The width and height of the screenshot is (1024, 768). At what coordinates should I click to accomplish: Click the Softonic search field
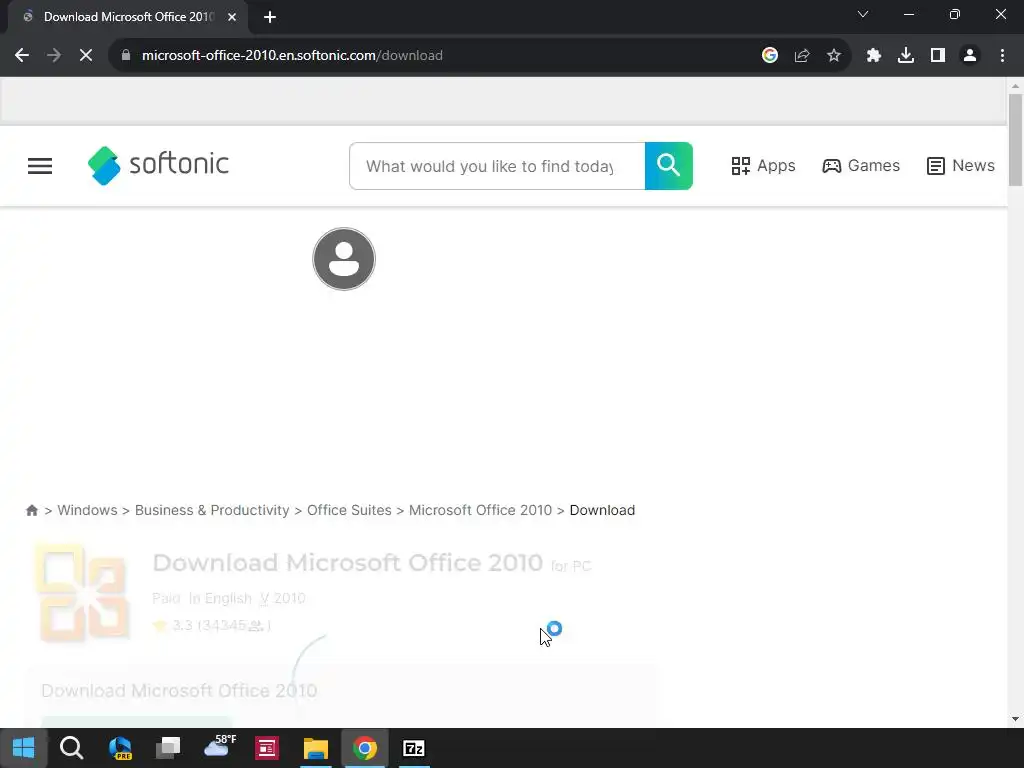click(497, 166)
